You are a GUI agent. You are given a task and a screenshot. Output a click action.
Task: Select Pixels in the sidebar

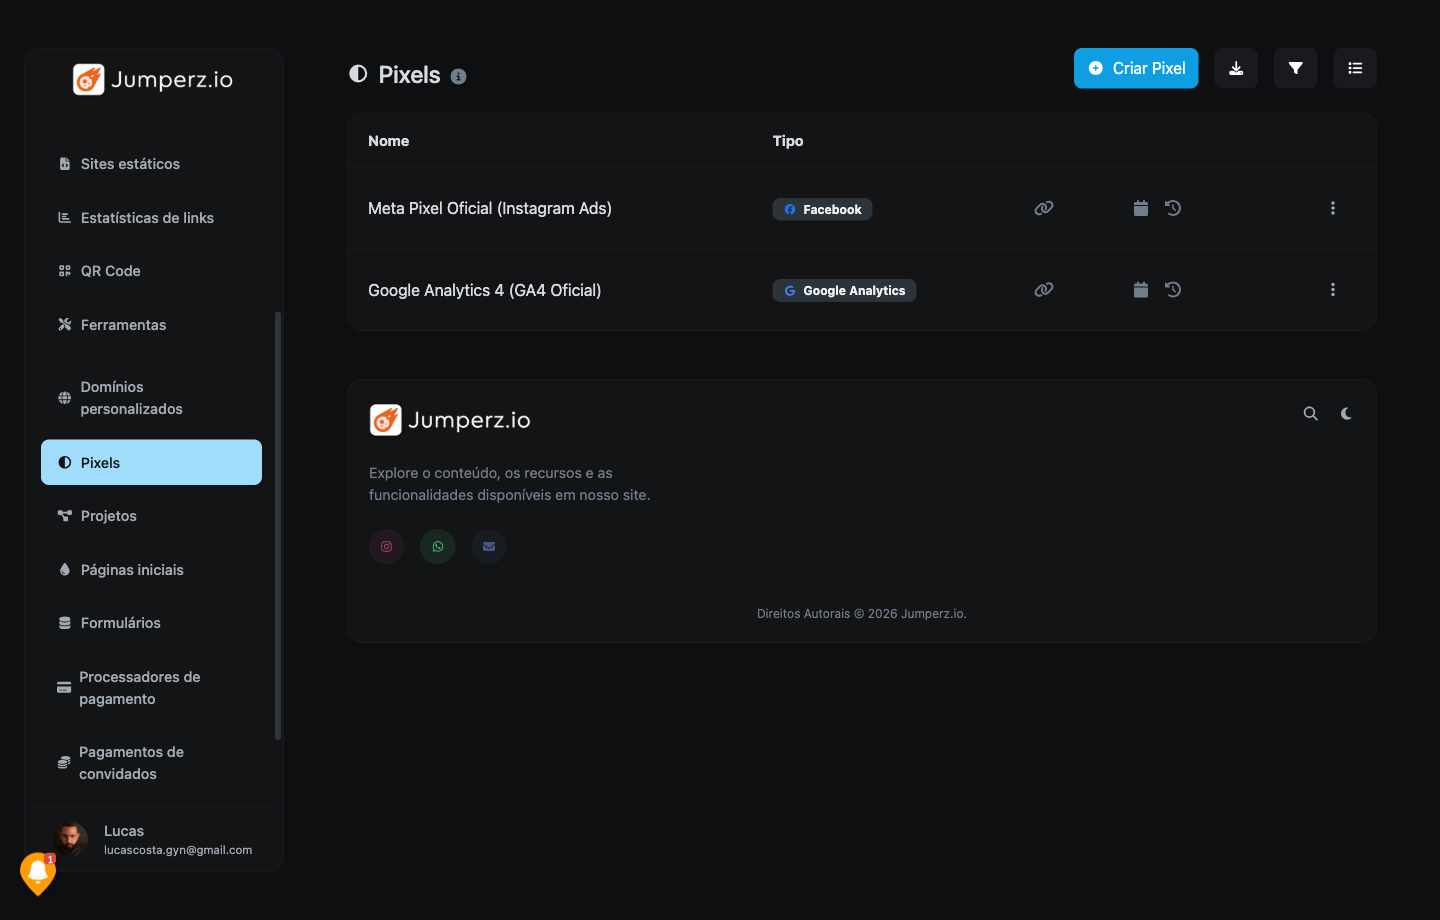[x=151, y=462]
